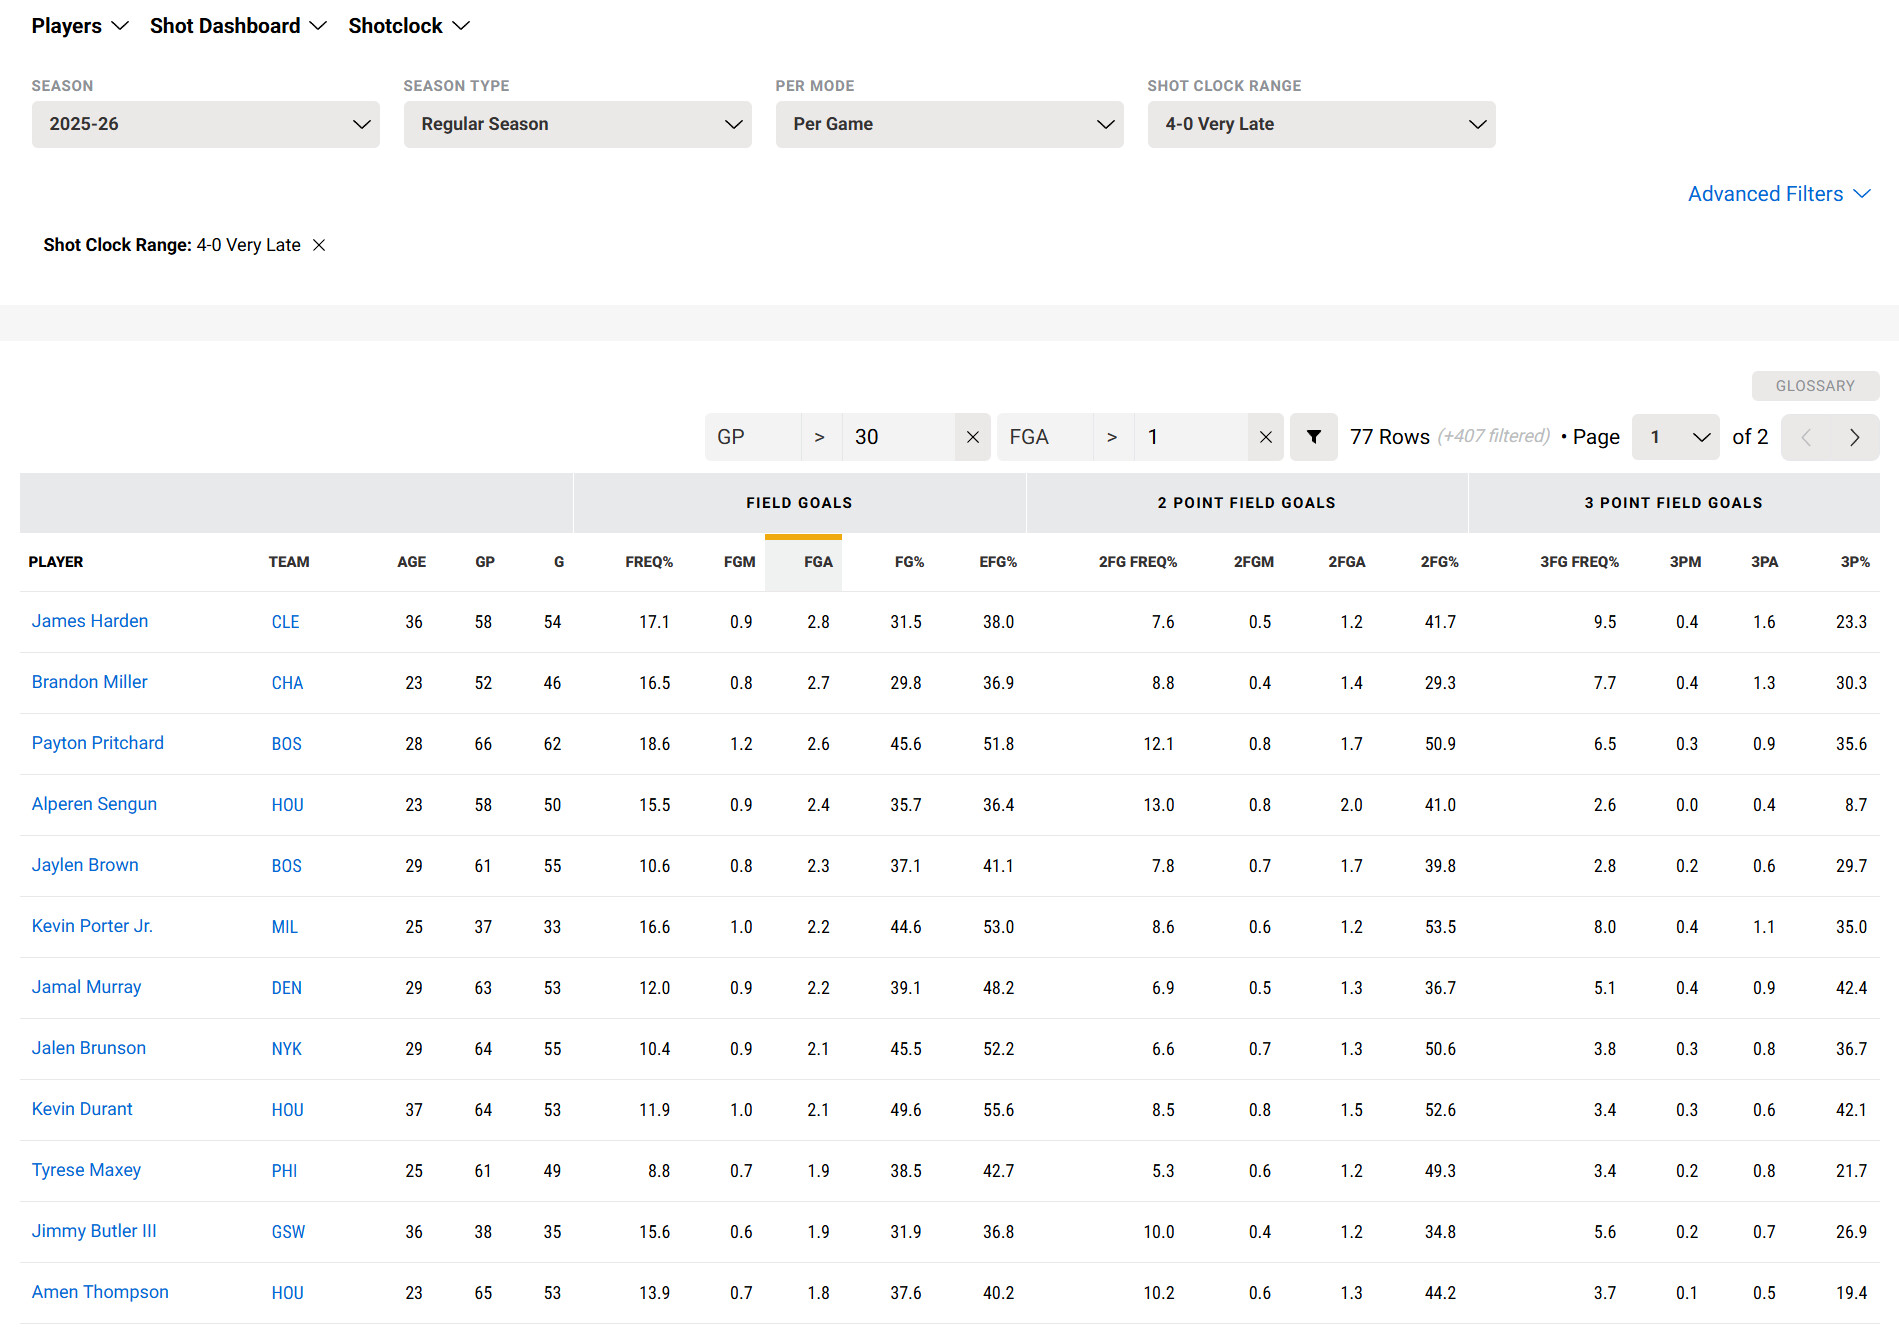Open the Shotclock menu
This screenshot has height=1329, width=1899.
click(x=408, y=26)
